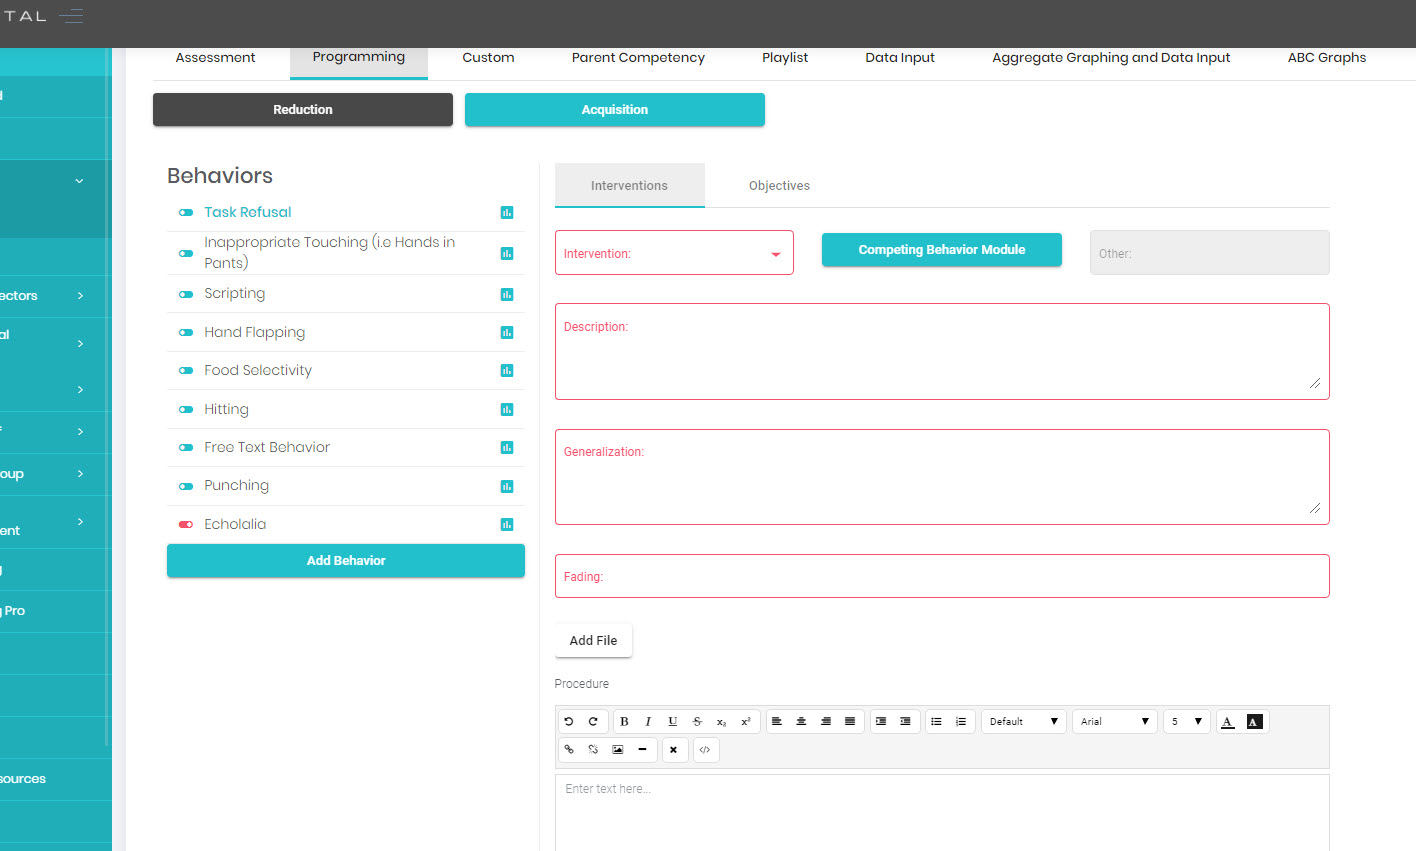
Task: Insert a horizontal rule
Action: tap(642, 749)
